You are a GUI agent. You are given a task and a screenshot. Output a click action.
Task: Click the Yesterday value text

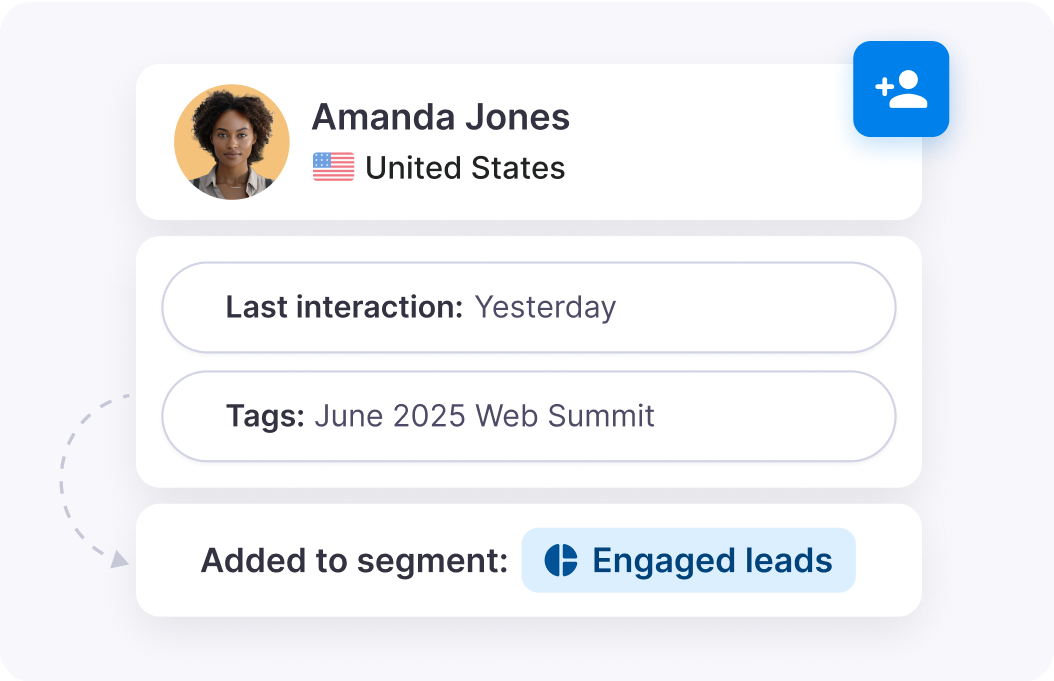coord(545,307)
